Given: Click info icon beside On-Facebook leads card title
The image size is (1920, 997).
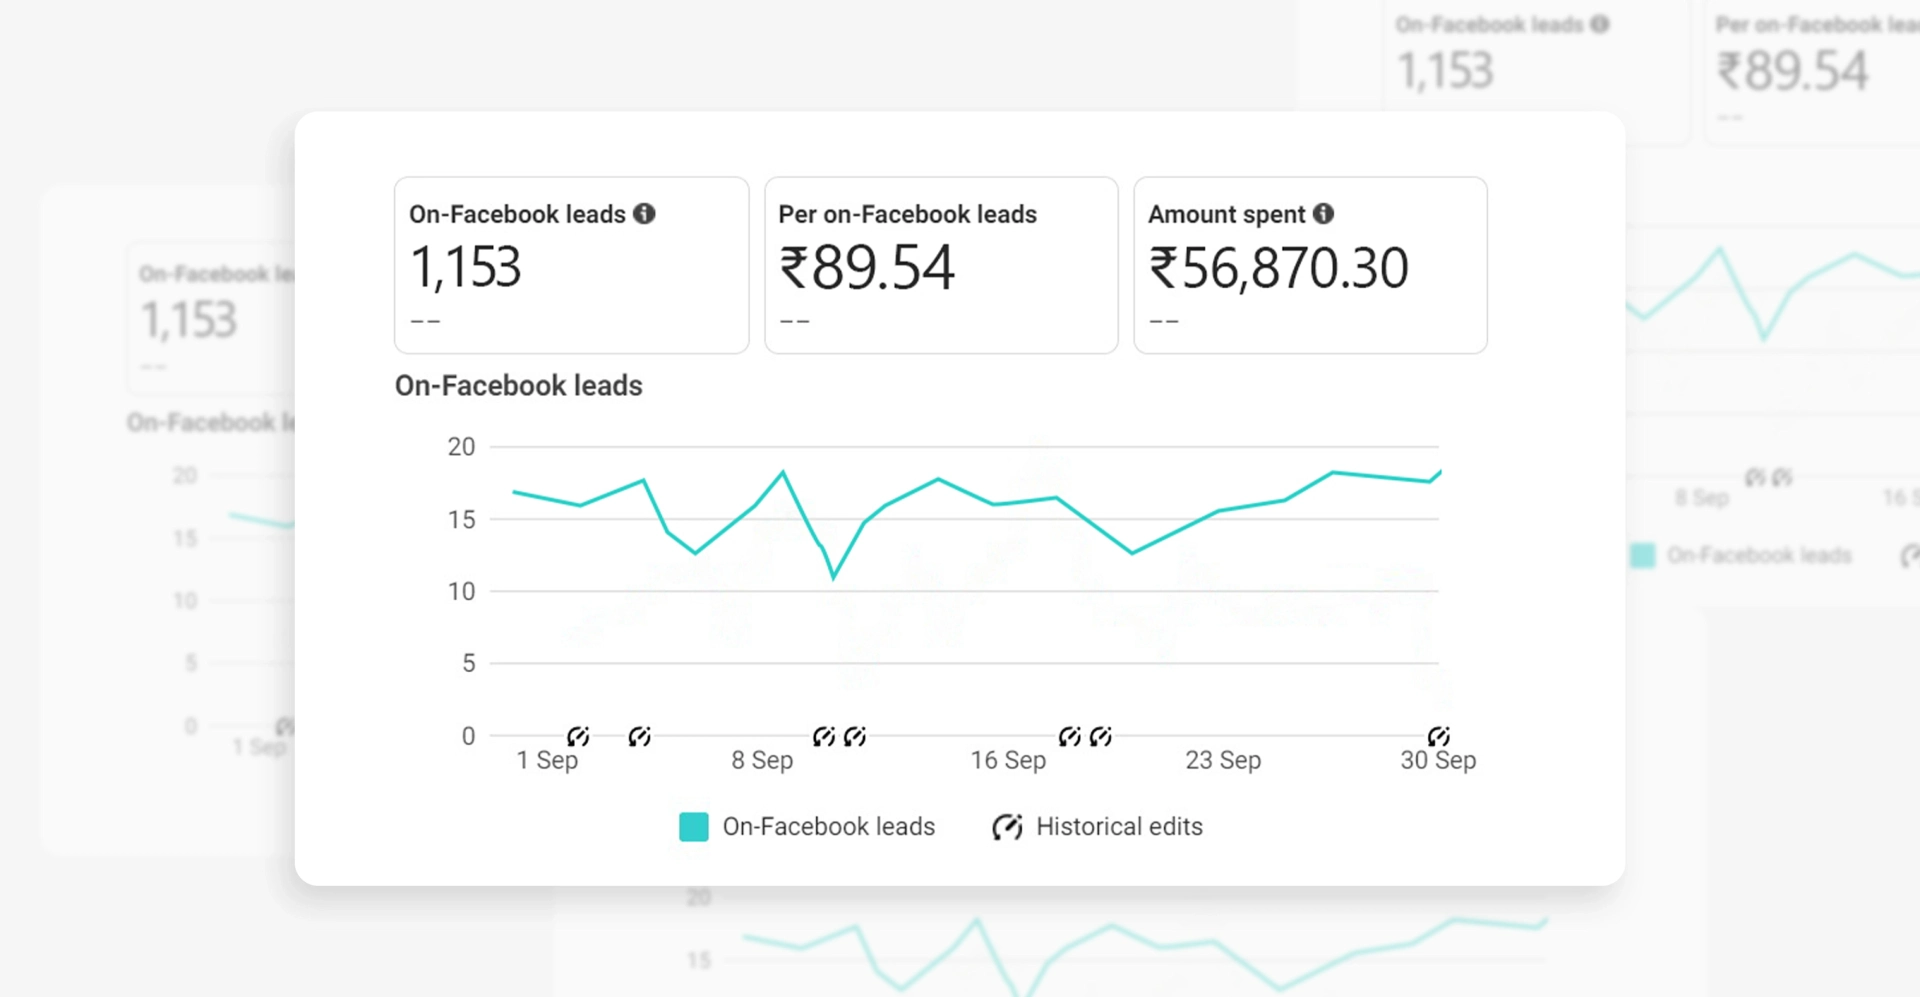Looking at the screenshot, I should [645, 213].
